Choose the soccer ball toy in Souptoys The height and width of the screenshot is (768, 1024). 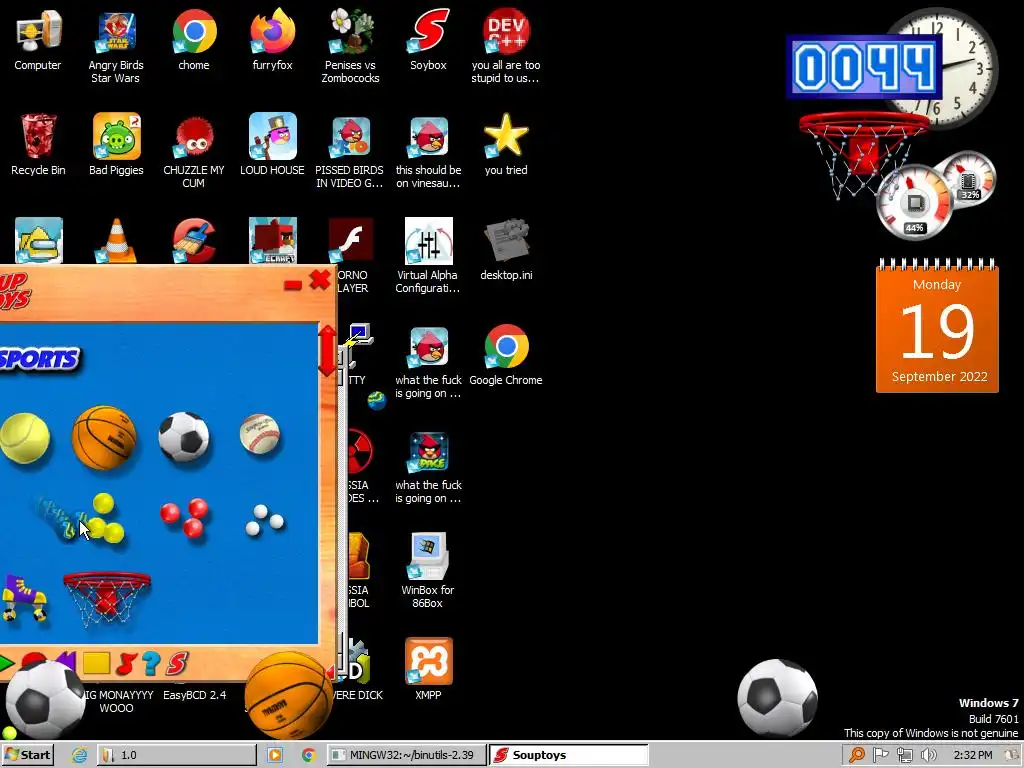(184, 436)
